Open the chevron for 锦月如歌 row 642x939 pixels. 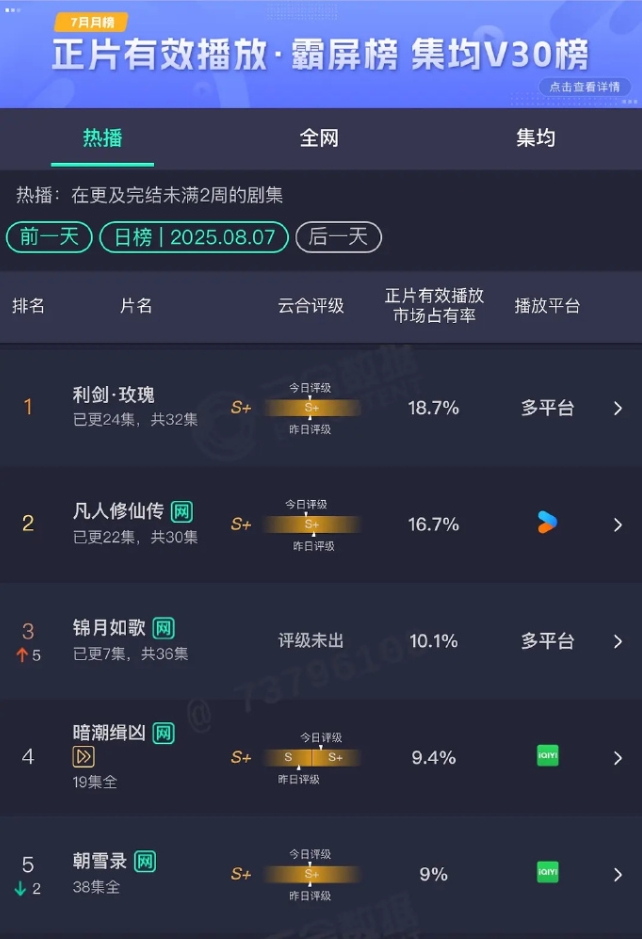pos(618,641)
